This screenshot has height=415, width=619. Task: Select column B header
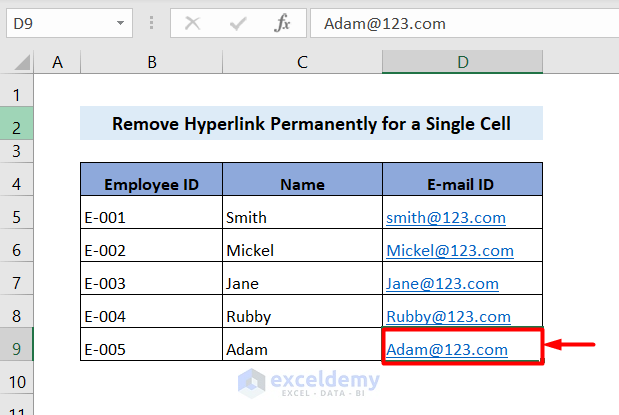coord(152,62)
